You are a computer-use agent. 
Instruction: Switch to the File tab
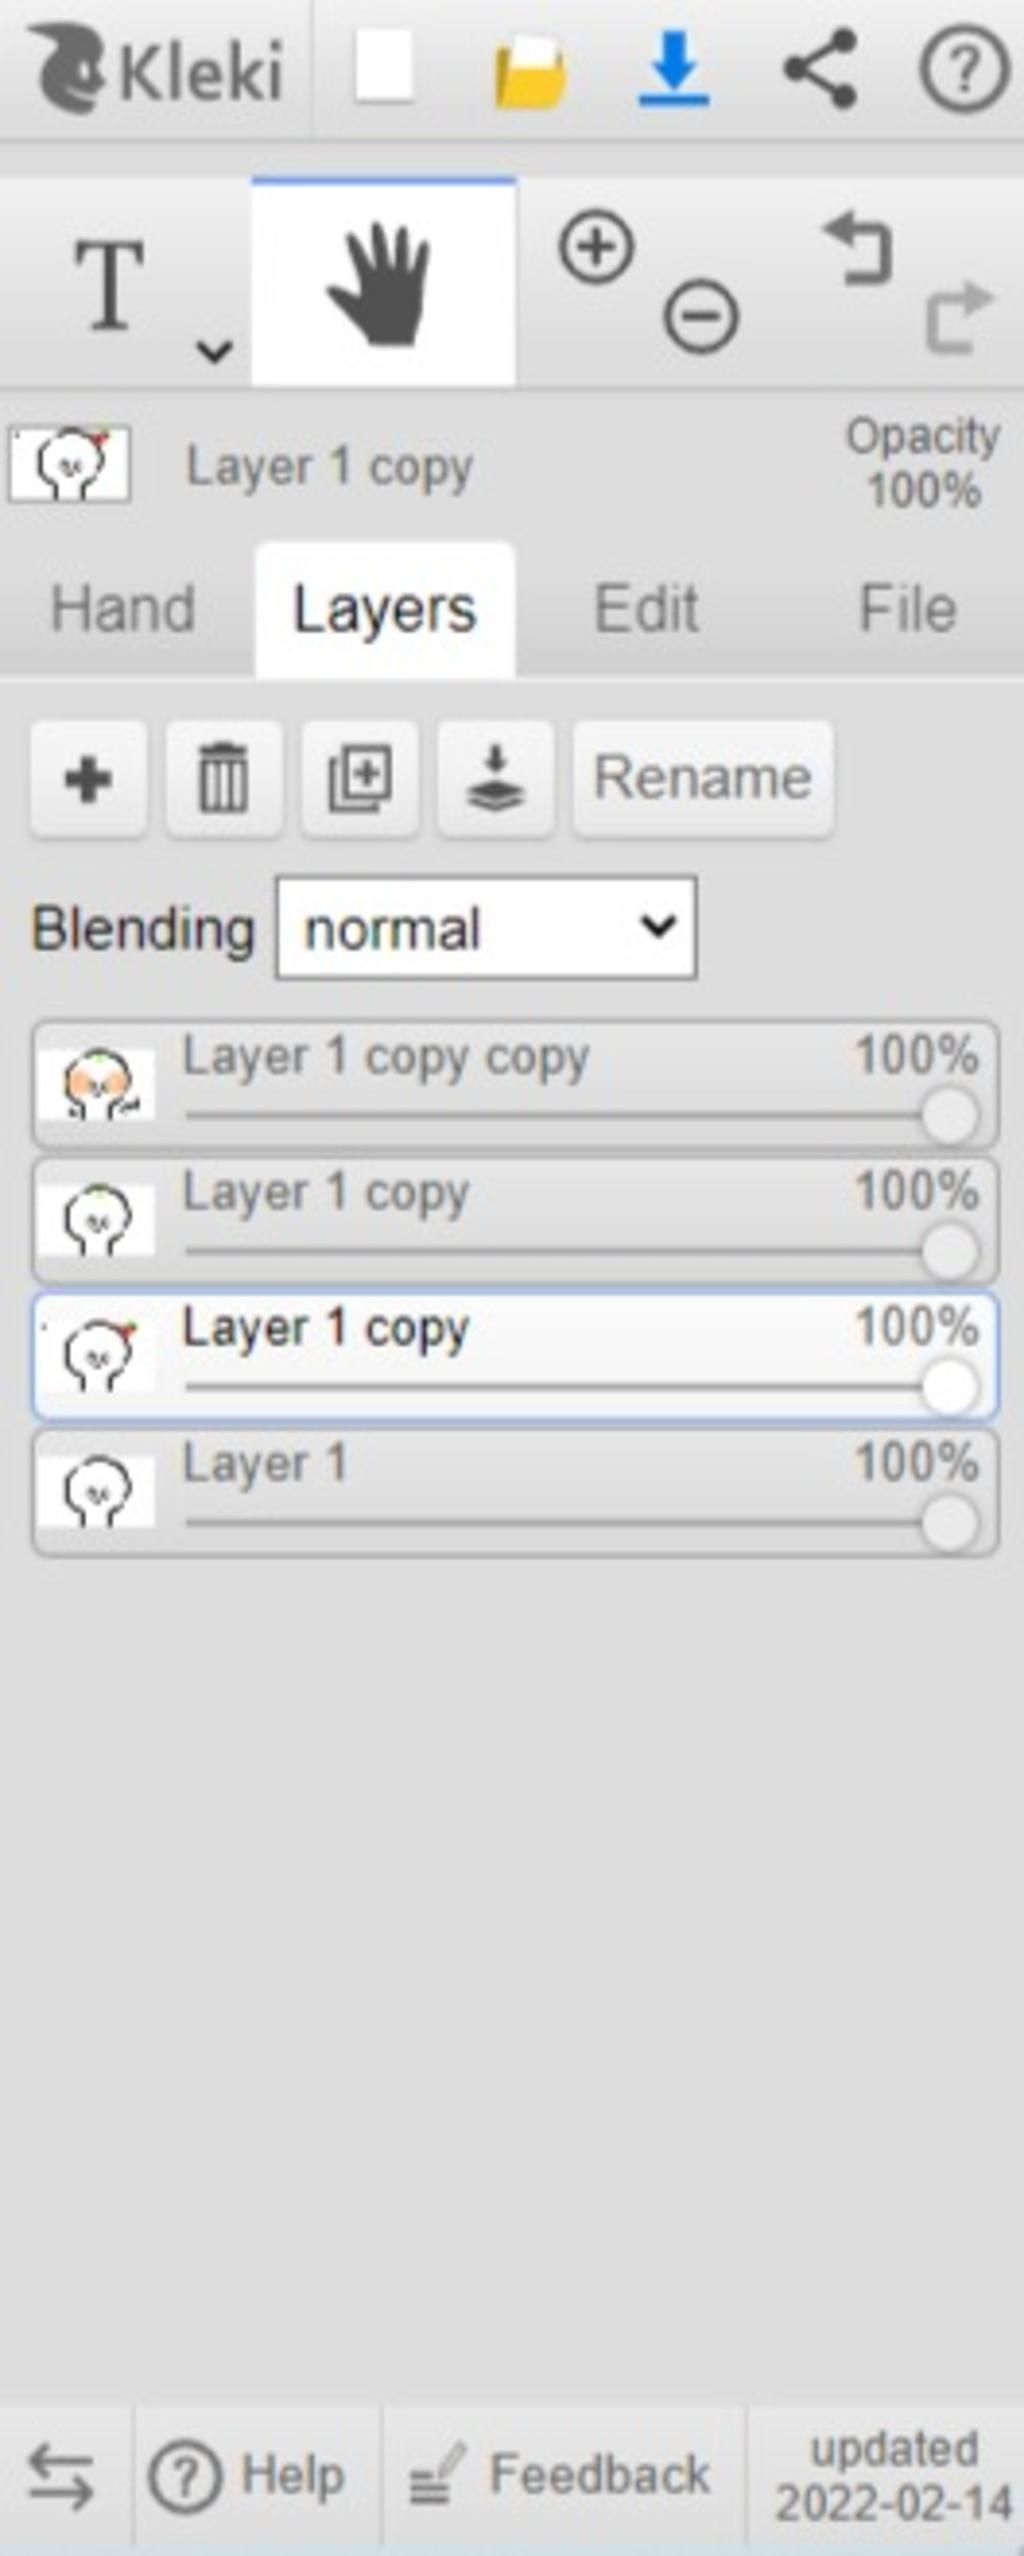[x=908, y=608]
